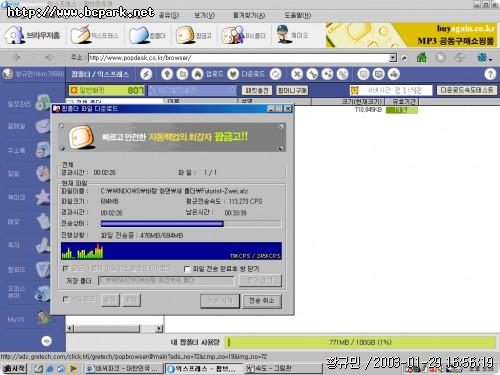The height and width of the screenshot is (375, 500).
Task: Click the 팝금고 ad banner inside the dialog
Action: pyautogui.click(x=171, y=137)
